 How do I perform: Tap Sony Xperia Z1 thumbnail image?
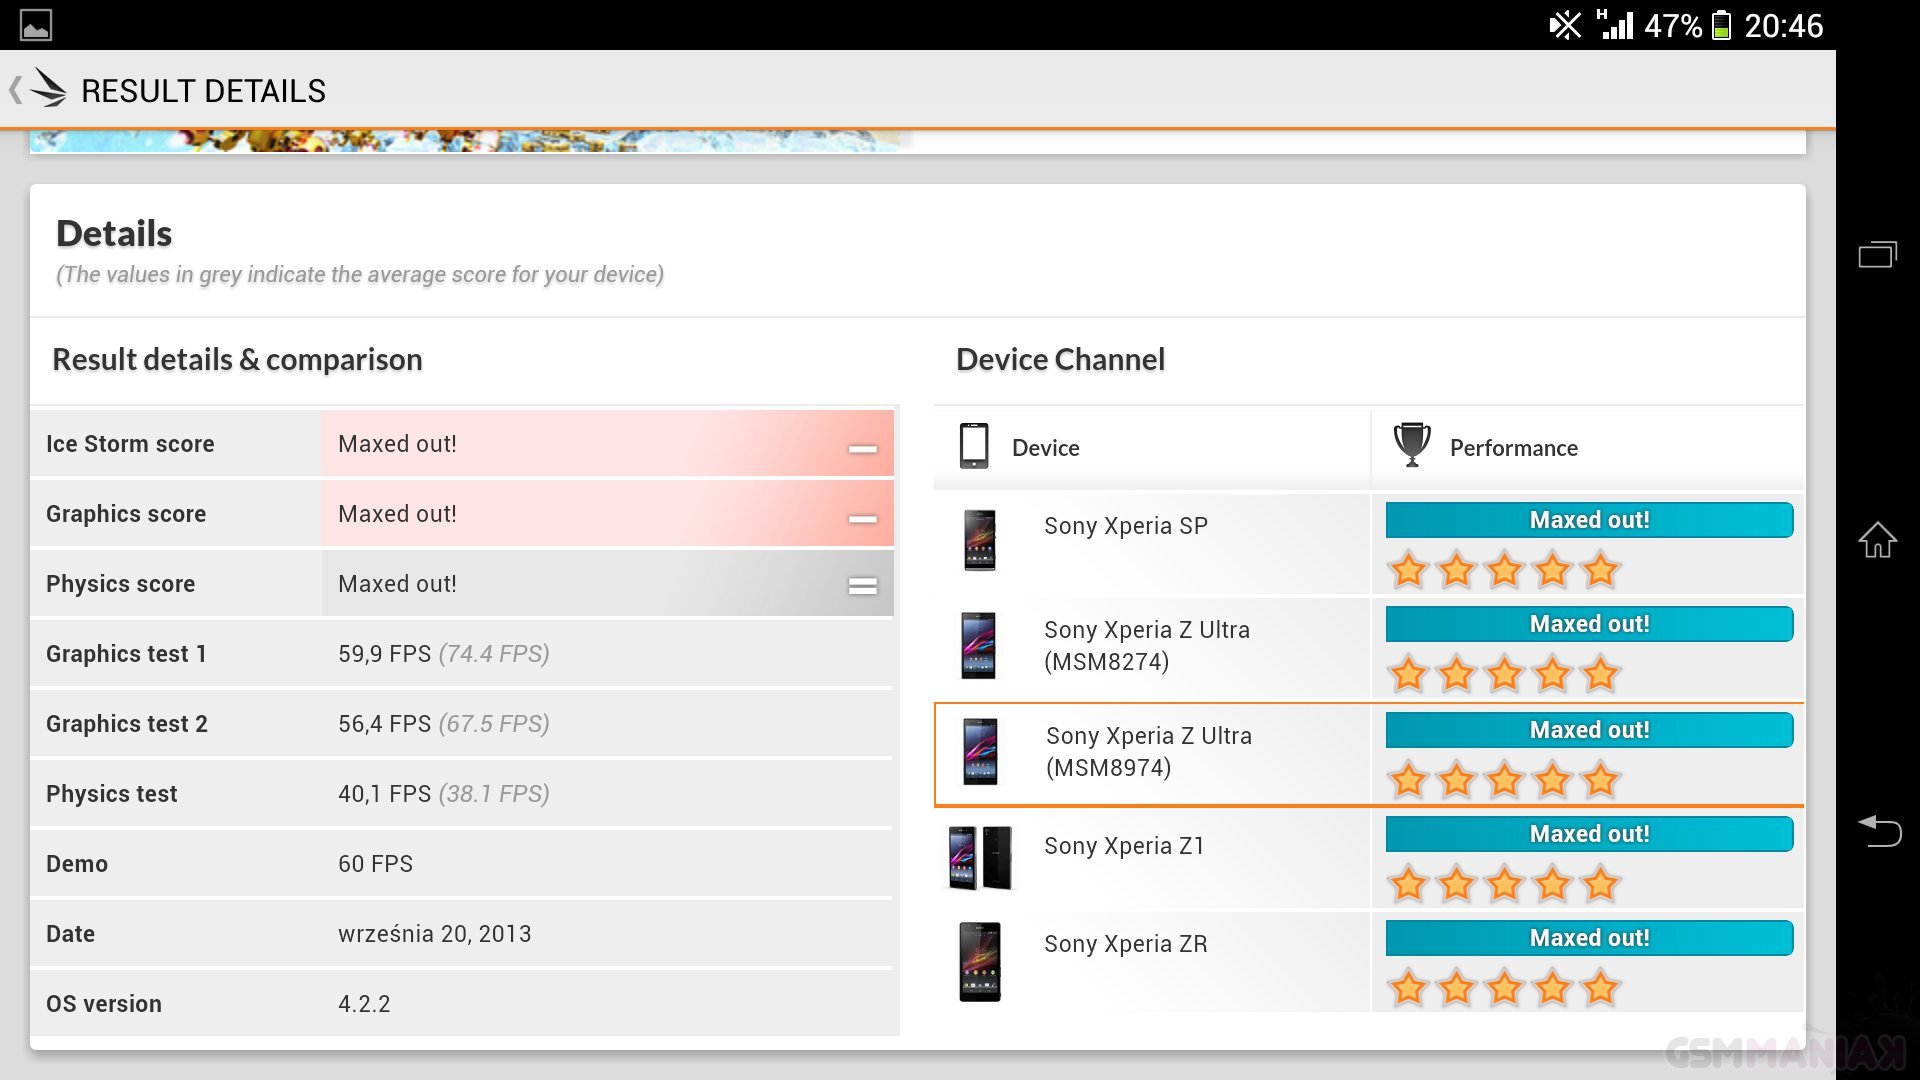(980, 857)
